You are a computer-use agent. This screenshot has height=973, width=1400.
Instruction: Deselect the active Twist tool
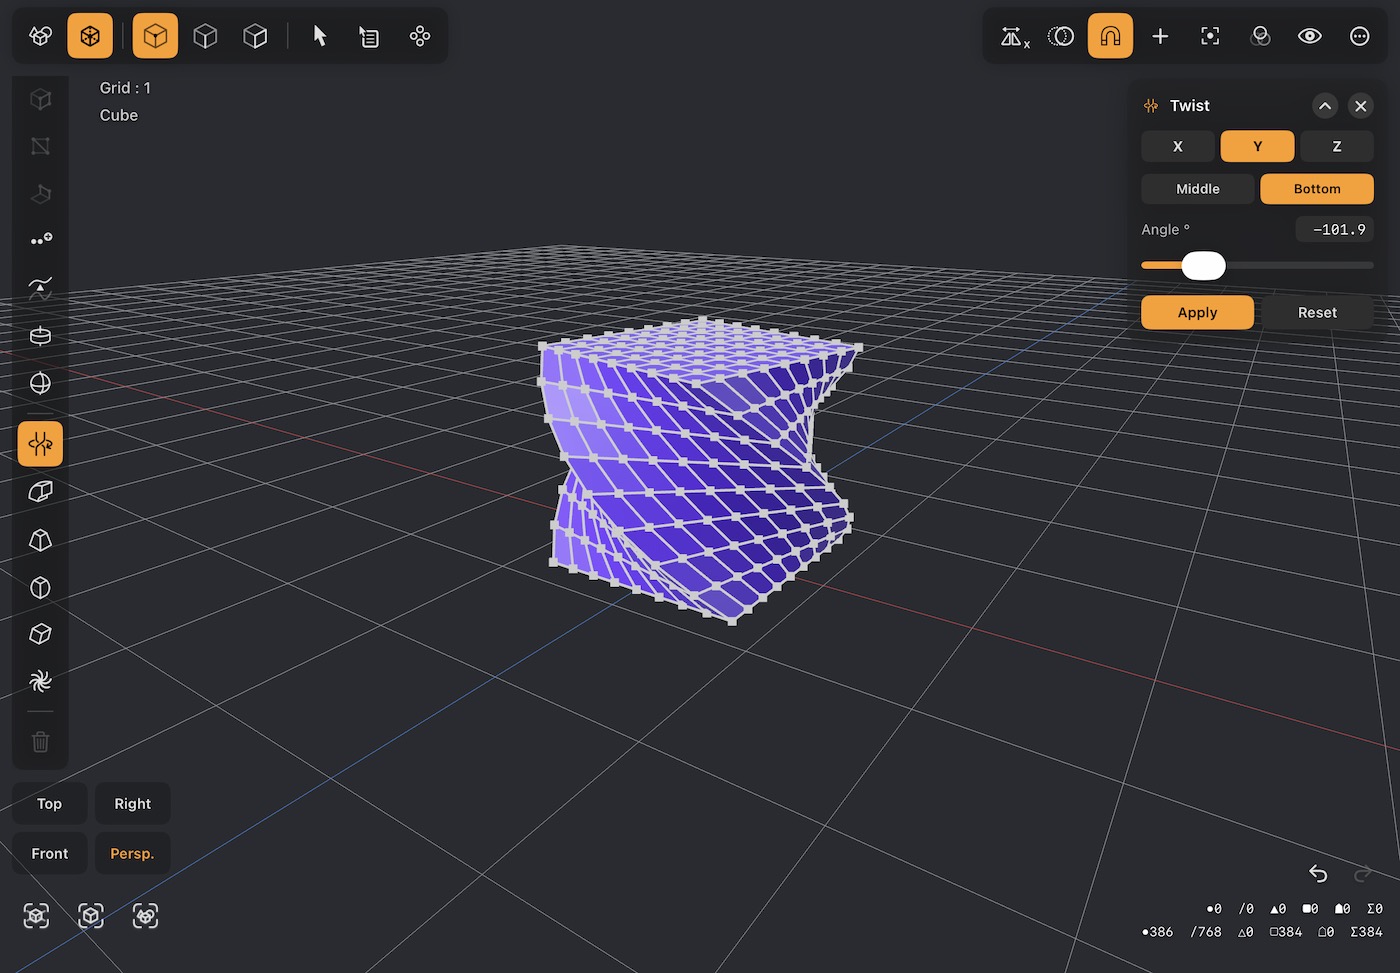(40, 444)
